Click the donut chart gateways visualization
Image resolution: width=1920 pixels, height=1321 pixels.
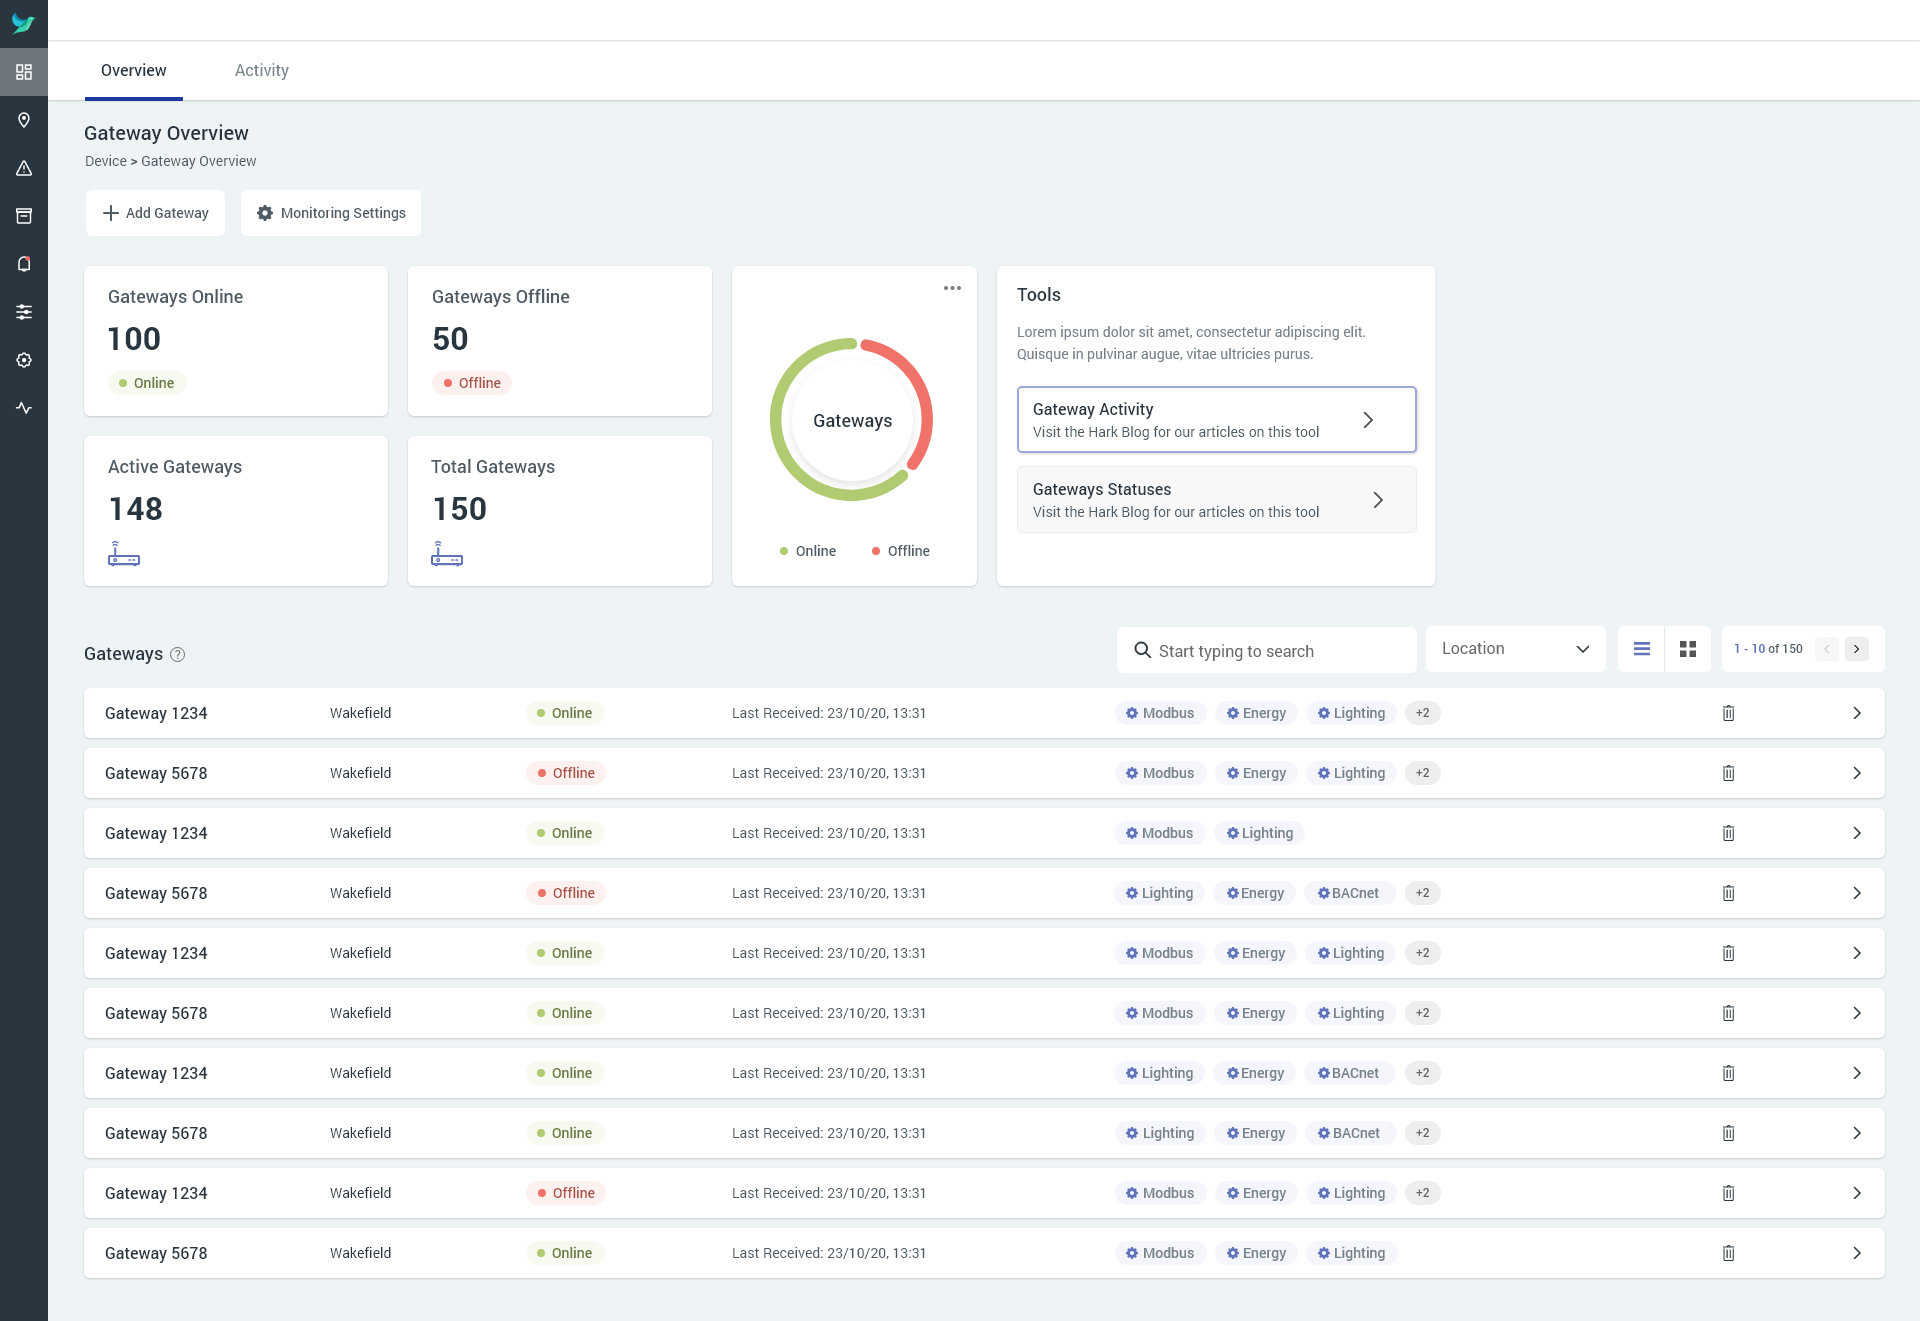coord(852,420)
